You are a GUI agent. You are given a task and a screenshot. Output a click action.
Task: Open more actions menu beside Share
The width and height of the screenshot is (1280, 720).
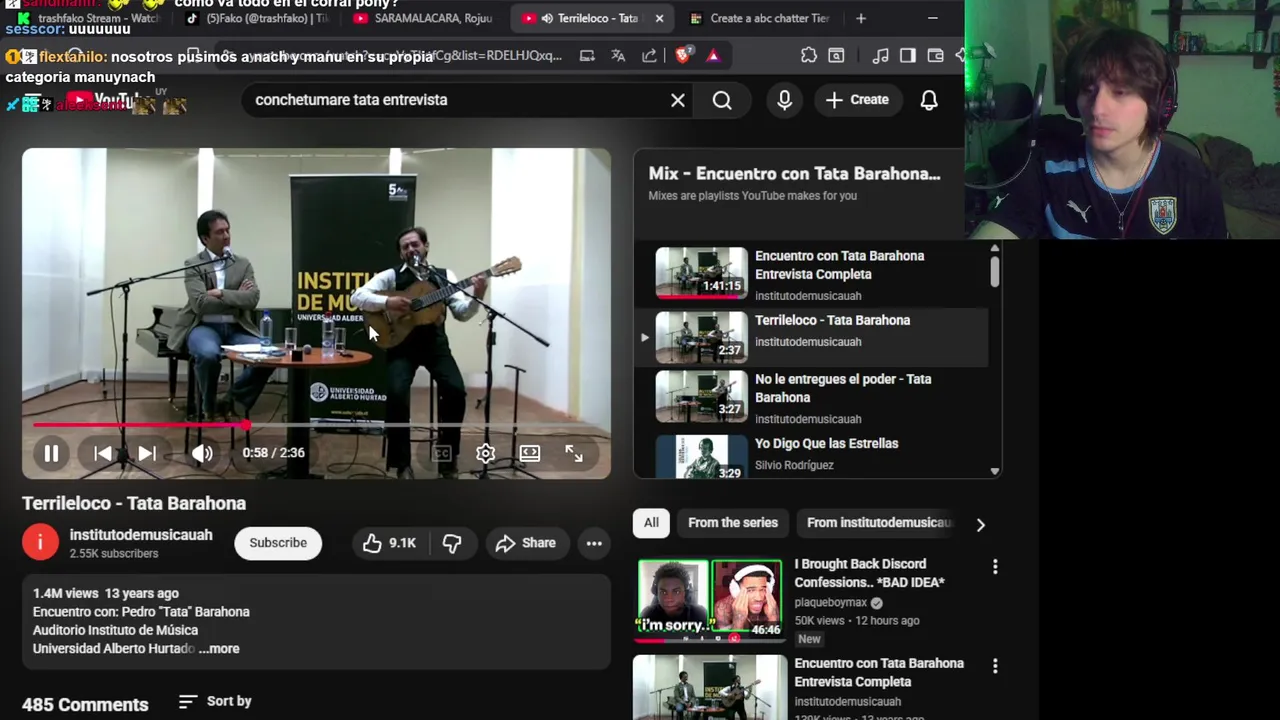coord(594,543)
